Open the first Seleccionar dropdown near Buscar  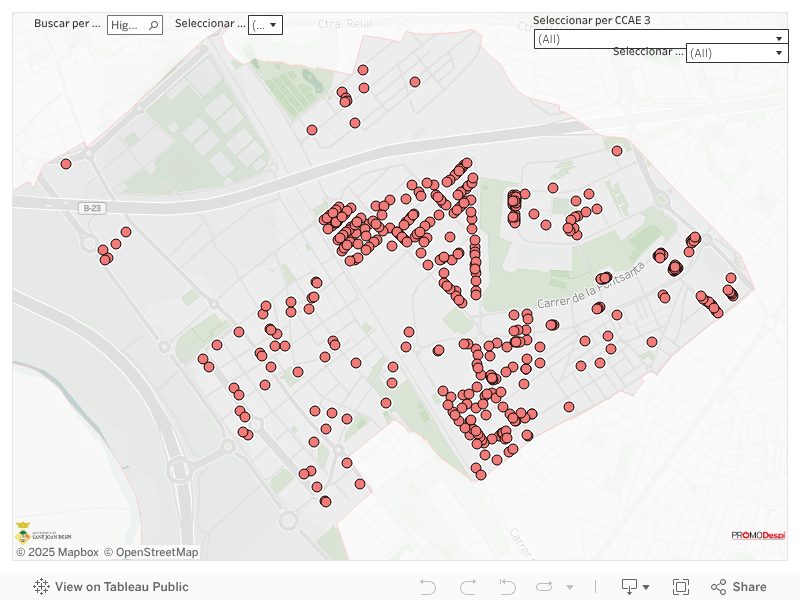point(265,25)
